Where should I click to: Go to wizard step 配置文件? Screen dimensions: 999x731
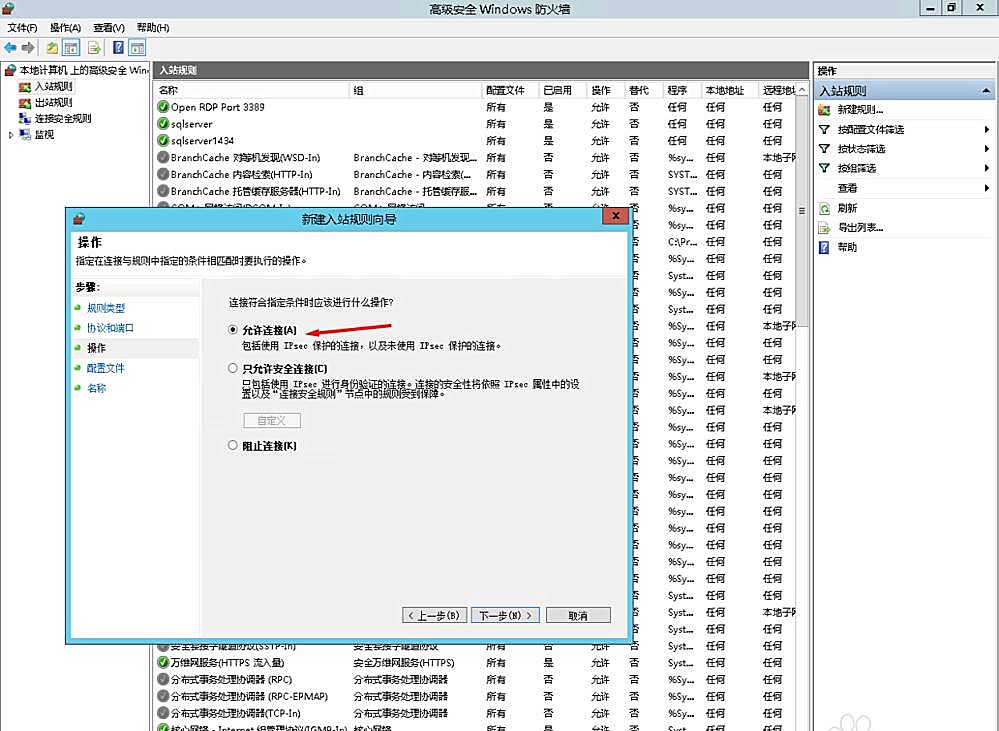[106, 368]
